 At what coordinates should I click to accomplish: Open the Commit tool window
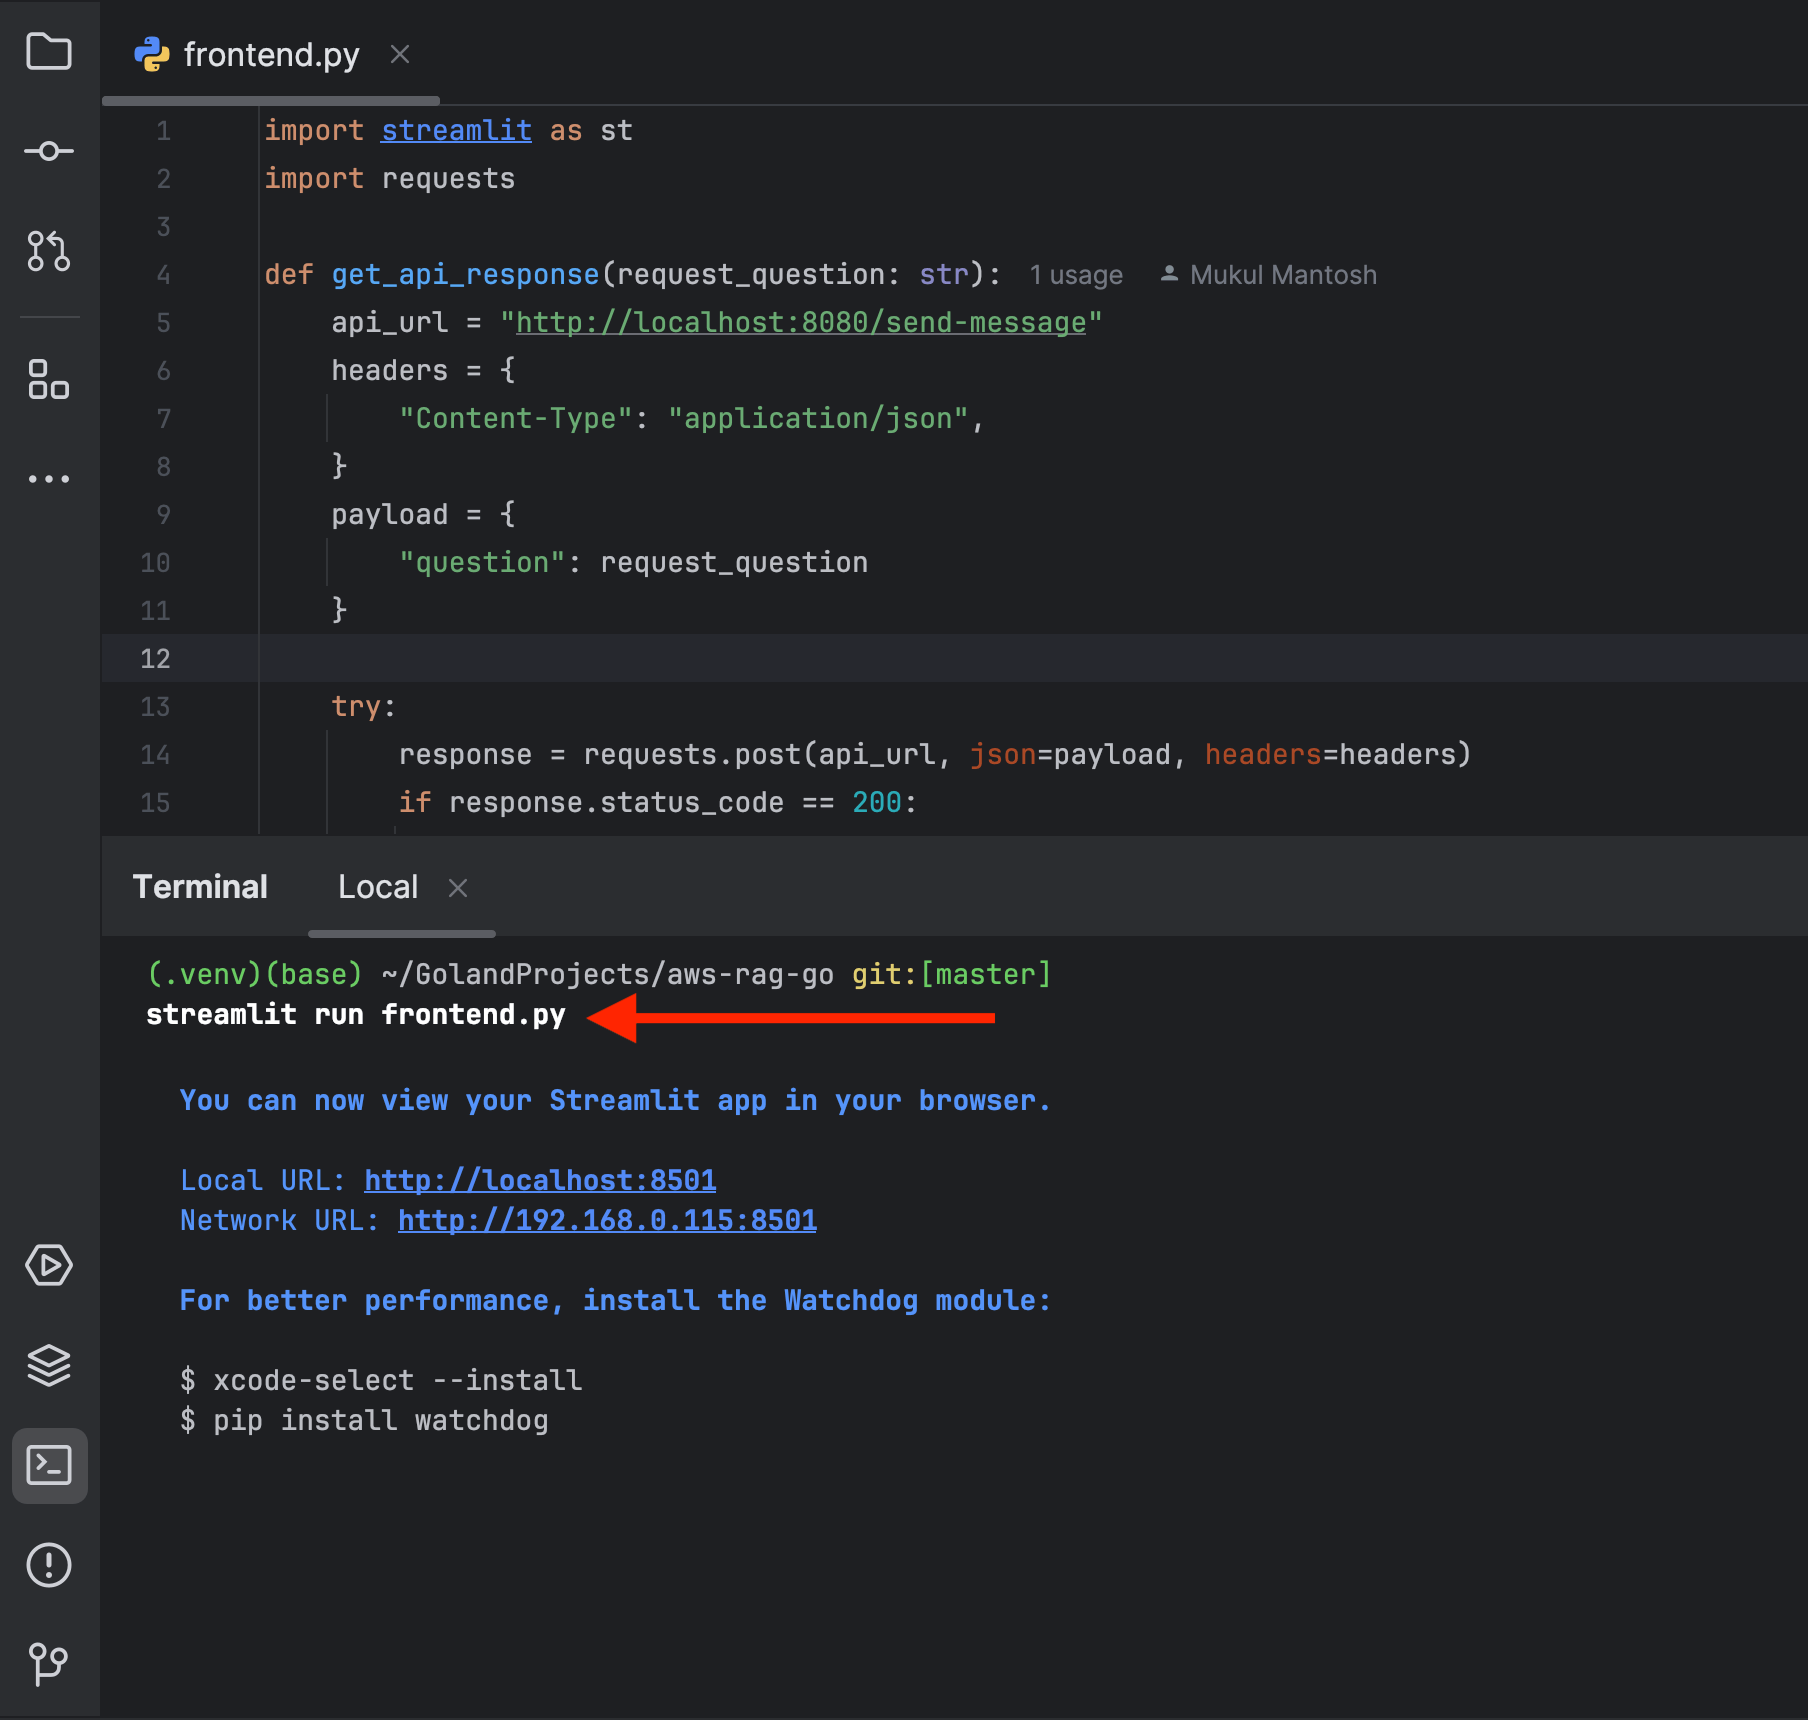pyautogui.click(x=49, y=150)
